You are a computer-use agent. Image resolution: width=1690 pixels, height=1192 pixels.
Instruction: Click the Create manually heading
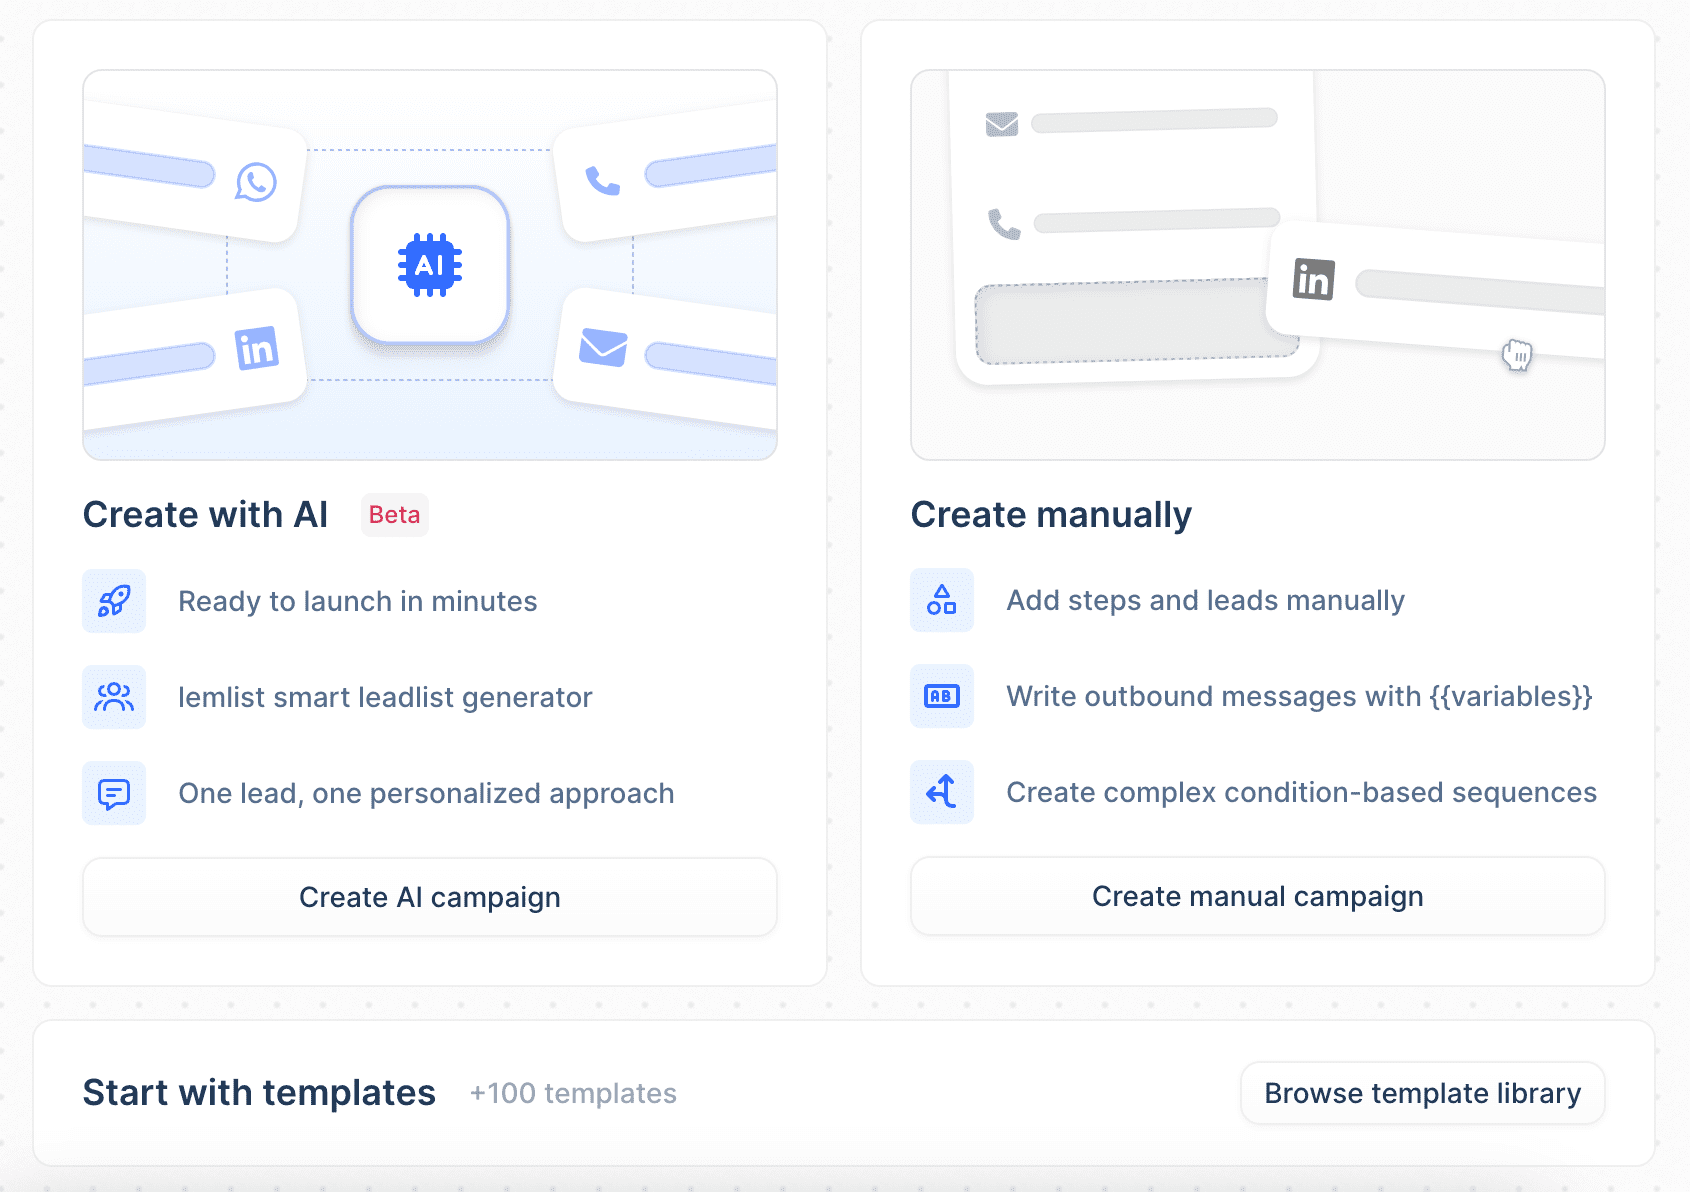pyautogui.click(x=1050, y=515)
